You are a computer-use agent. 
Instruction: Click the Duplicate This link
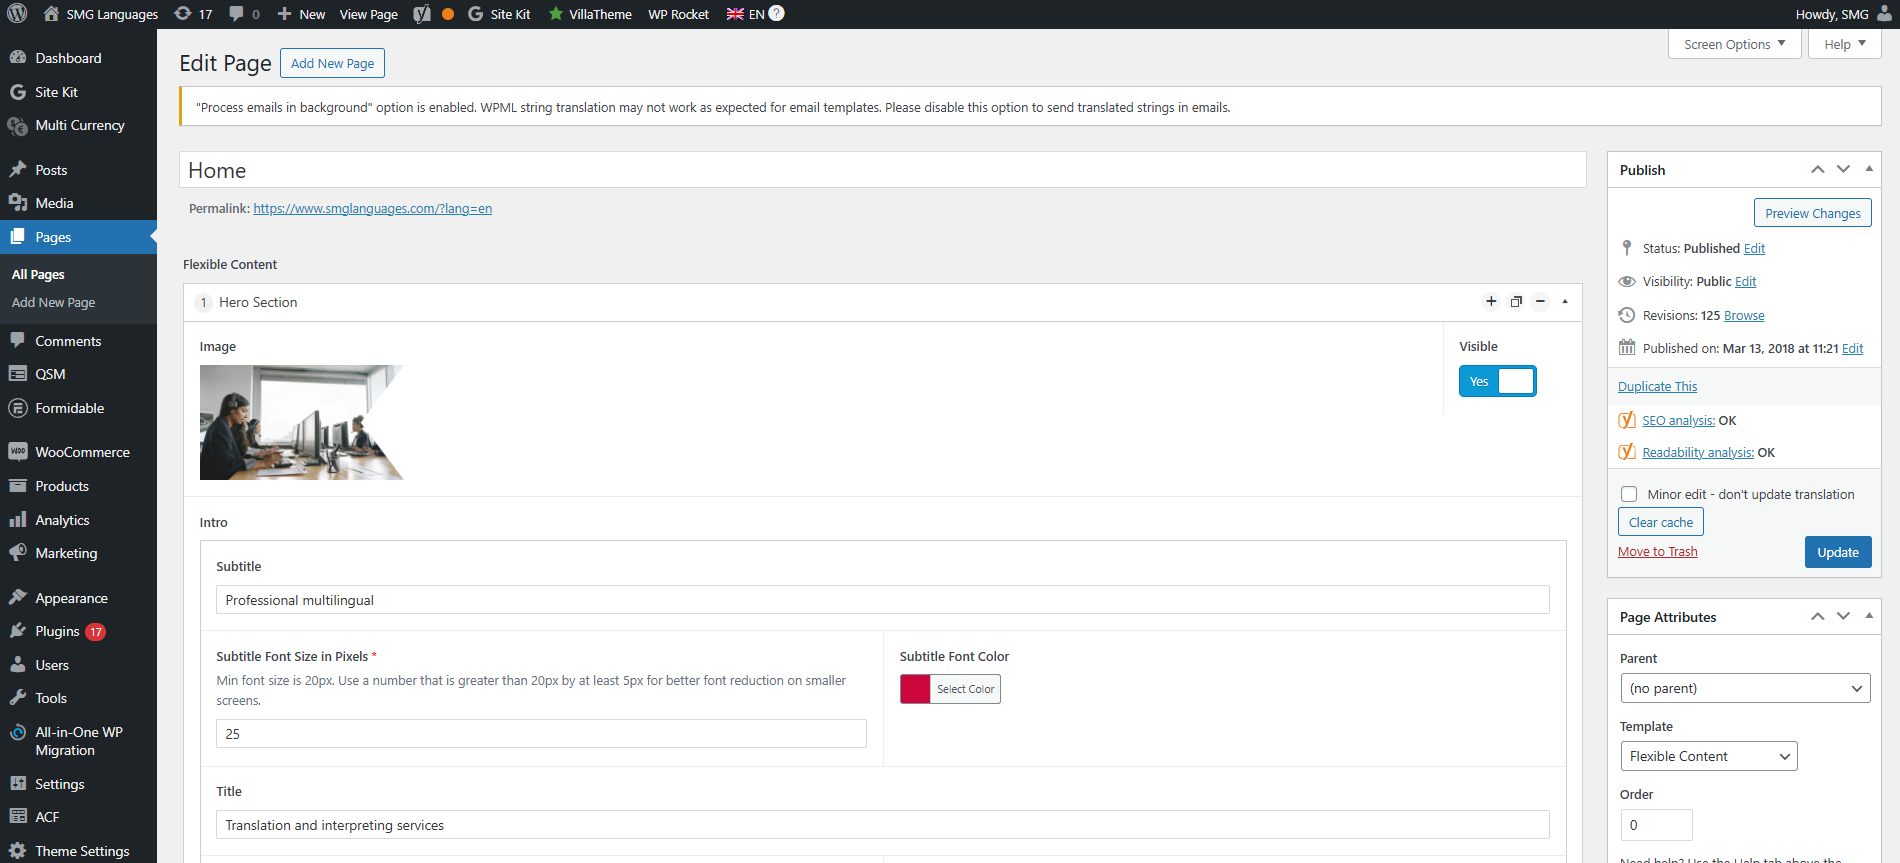click(x=1657, y=386)
